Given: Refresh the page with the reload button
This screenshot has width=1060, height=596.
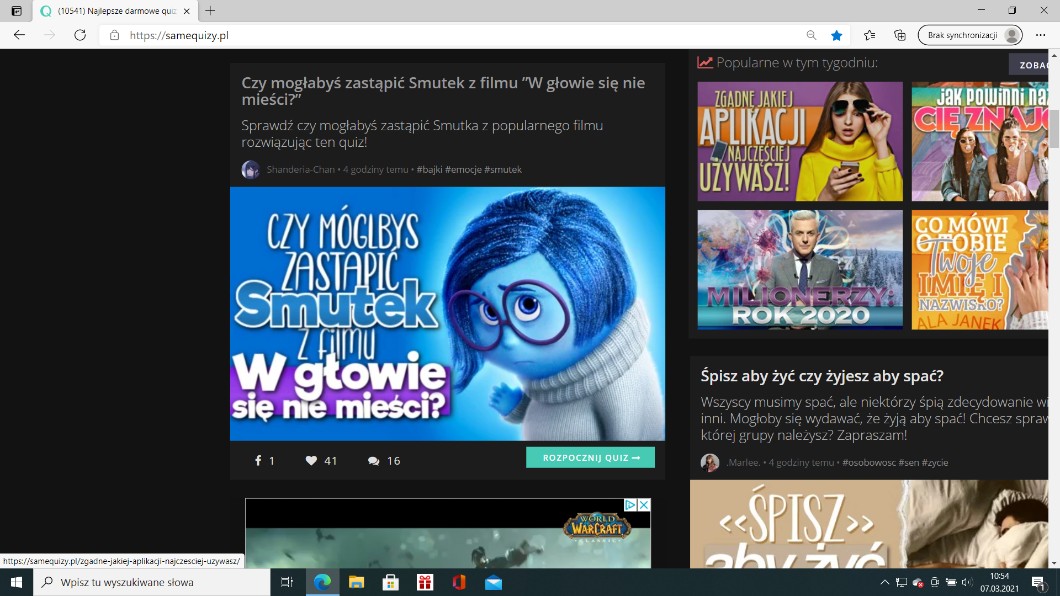Looking at the screenshot, I should [80, 35].
